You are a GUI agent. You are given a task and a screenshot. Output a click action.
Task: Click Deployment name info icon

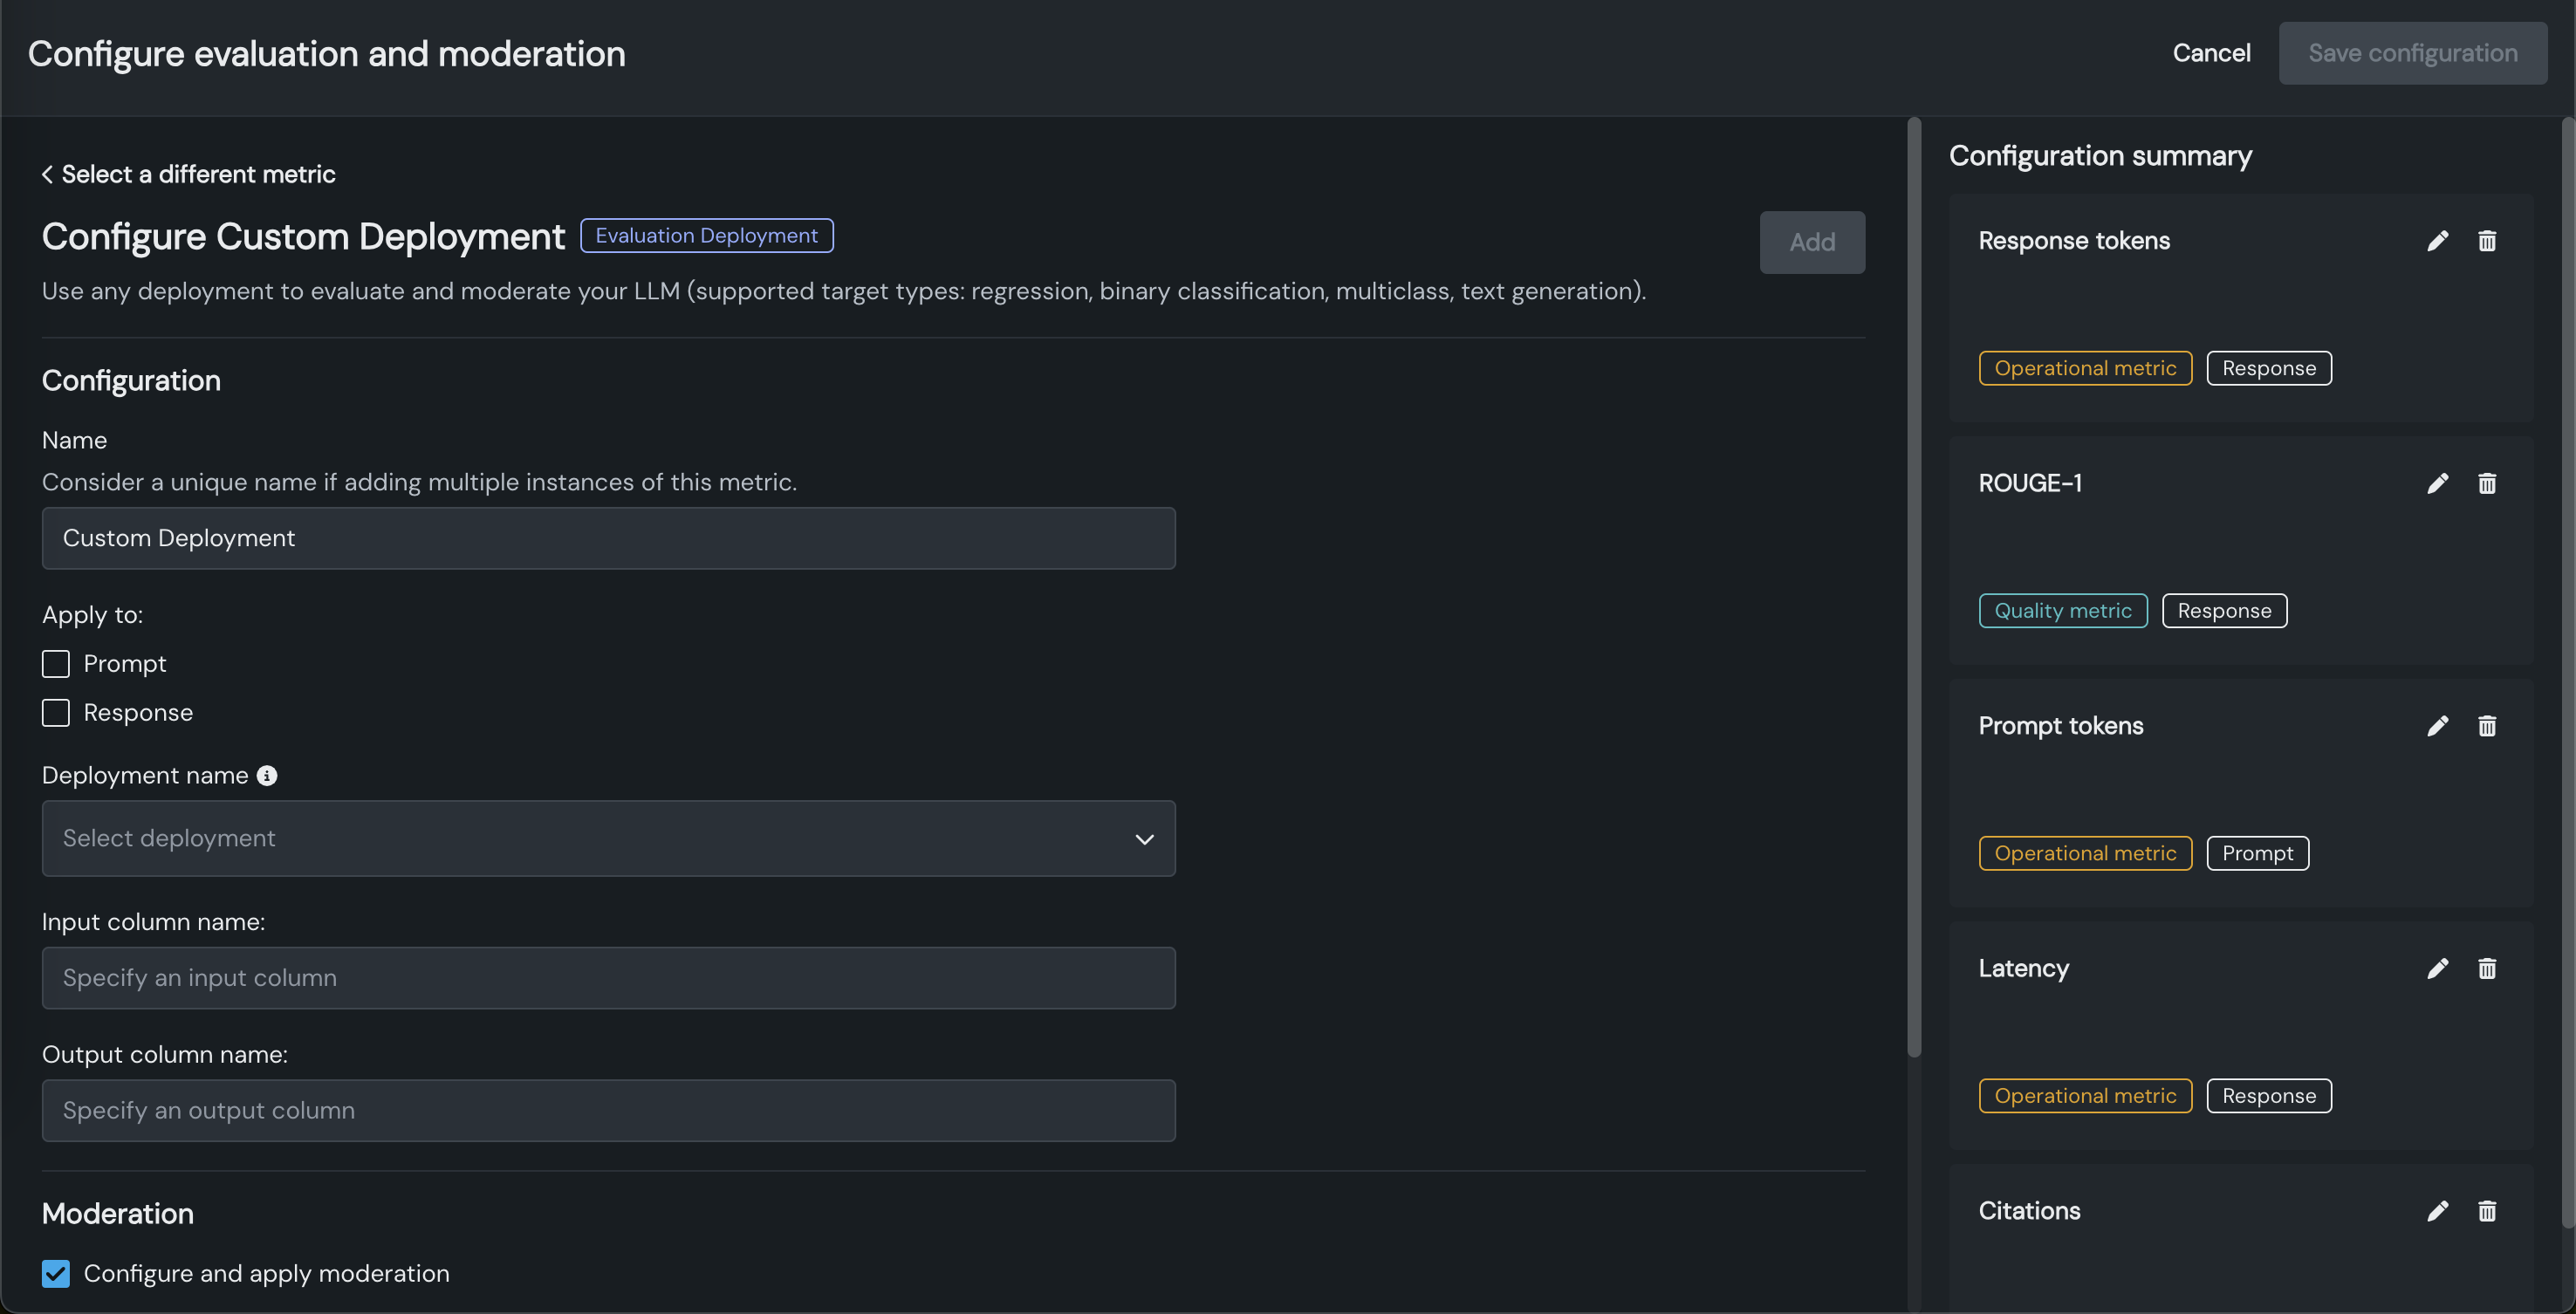click(267, 775)
